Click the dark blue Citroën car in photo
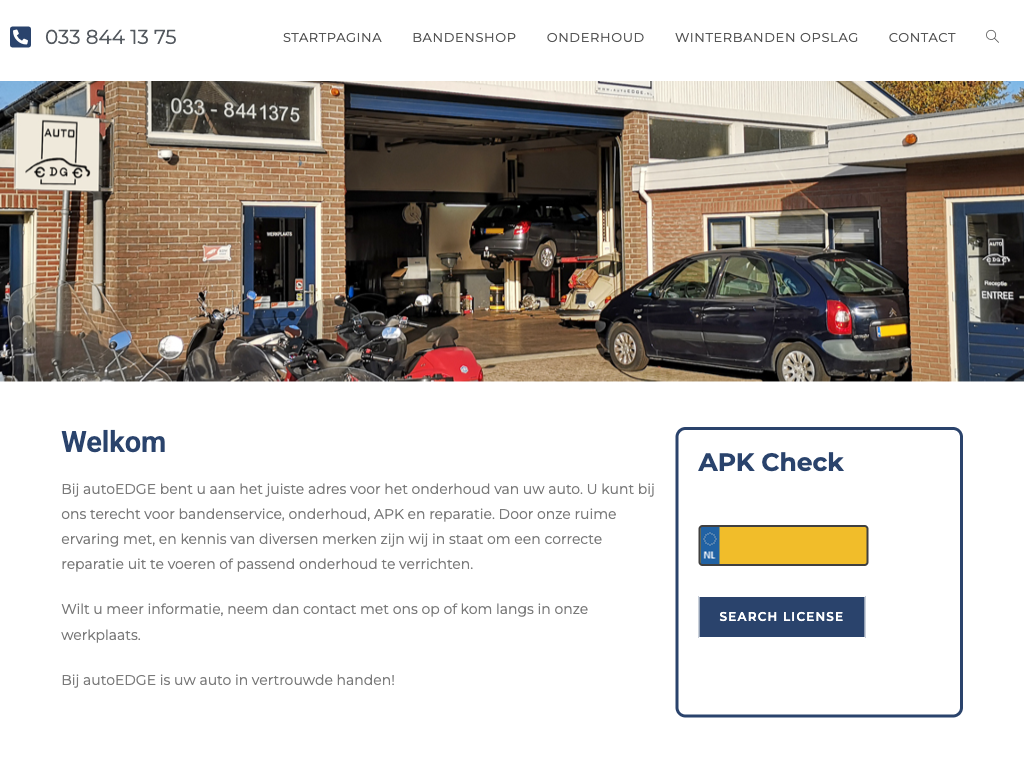Viewport: 1024px width, 768px height. coord(754,313)
